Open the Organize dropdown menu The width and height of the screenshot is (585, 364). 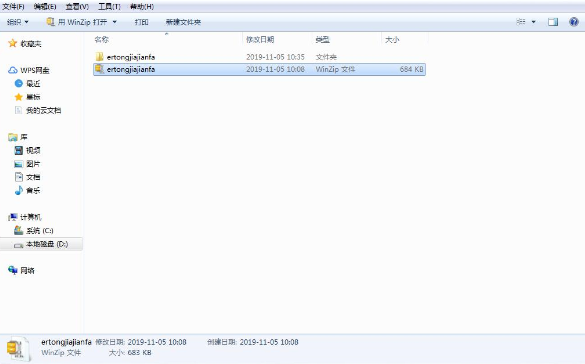[18, 22]
